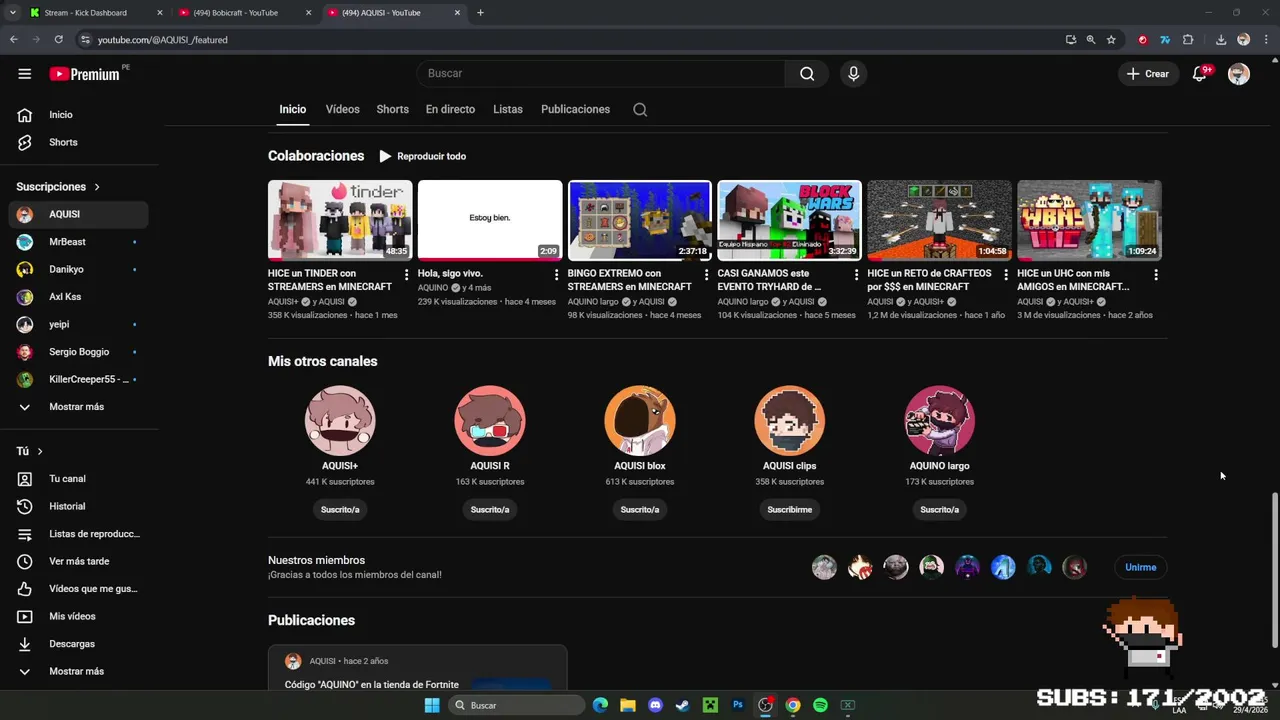Screen dimensions: 1280x720
Task: Open browser downloads icon
Action: coord(1221,40)
